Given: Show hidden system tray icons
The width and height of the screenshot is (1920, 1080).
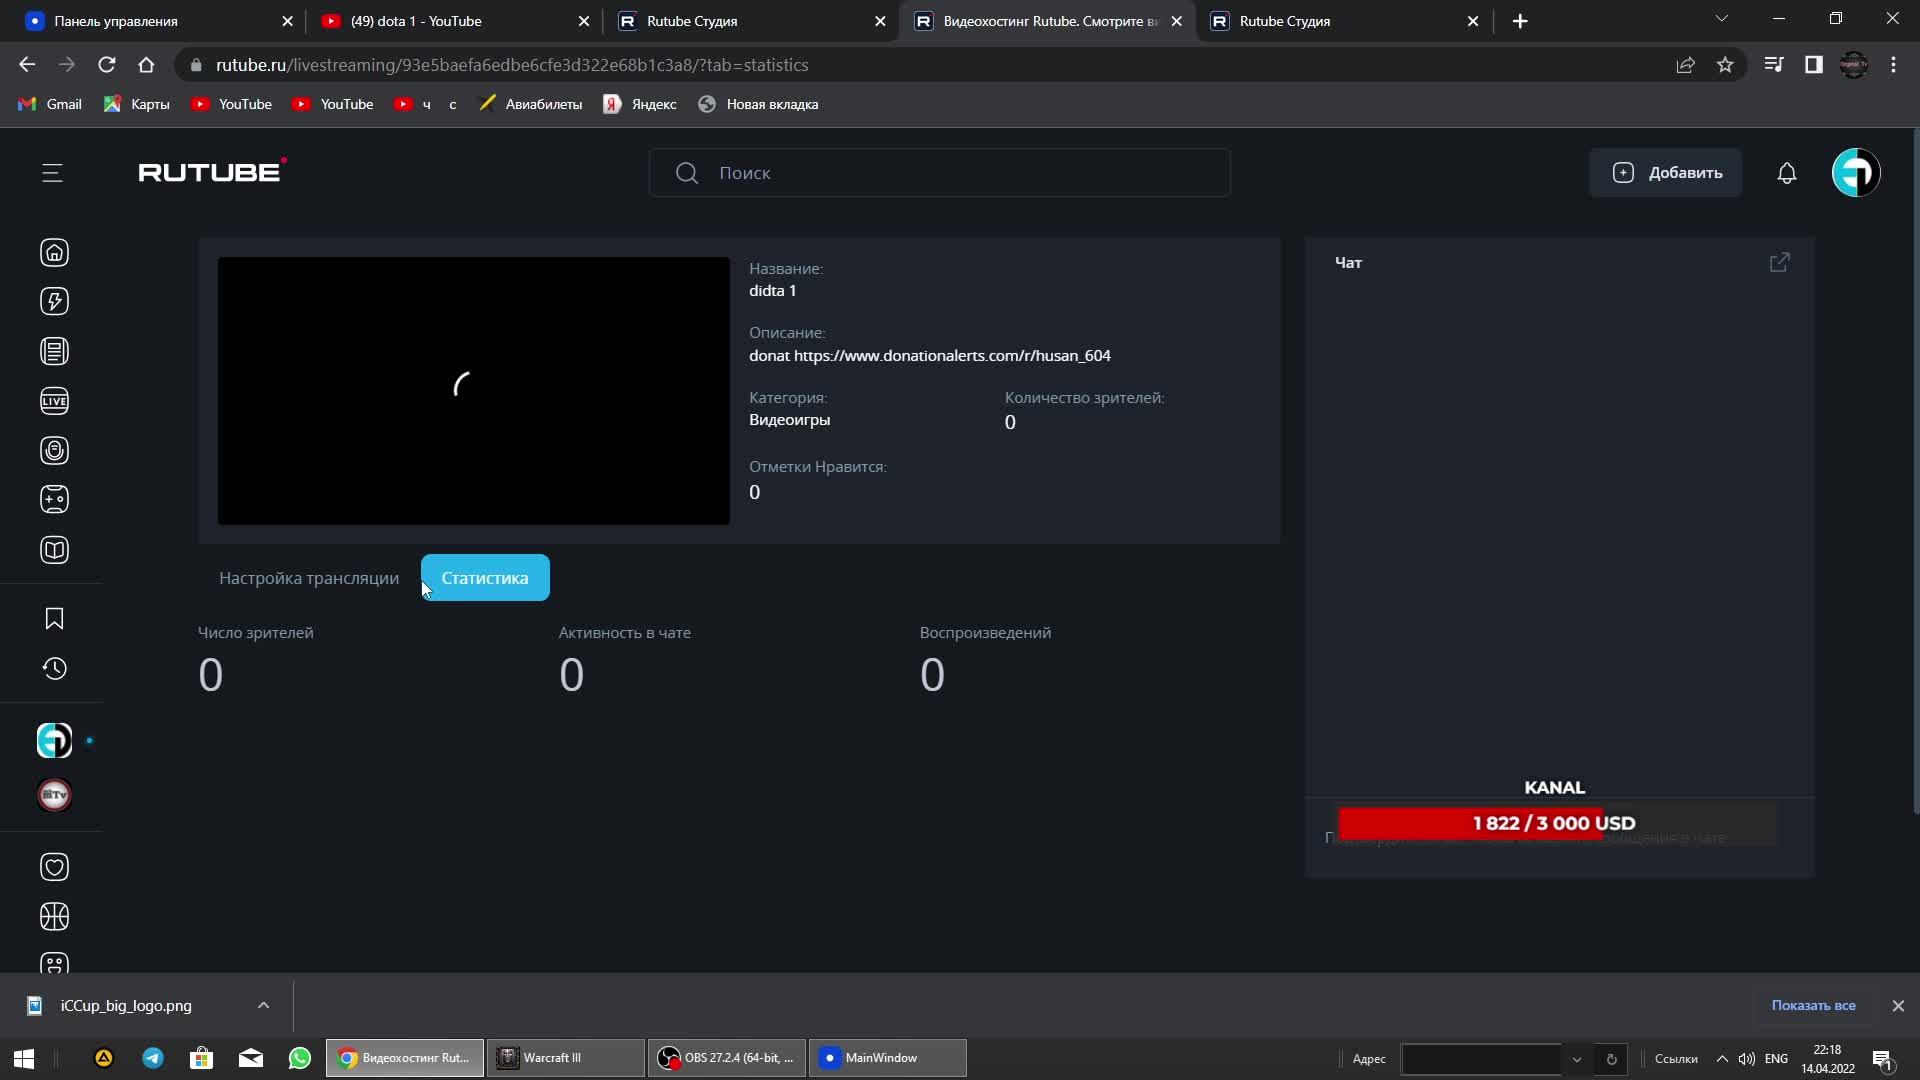Looking at the screenshot, I should [1721, 1059].
